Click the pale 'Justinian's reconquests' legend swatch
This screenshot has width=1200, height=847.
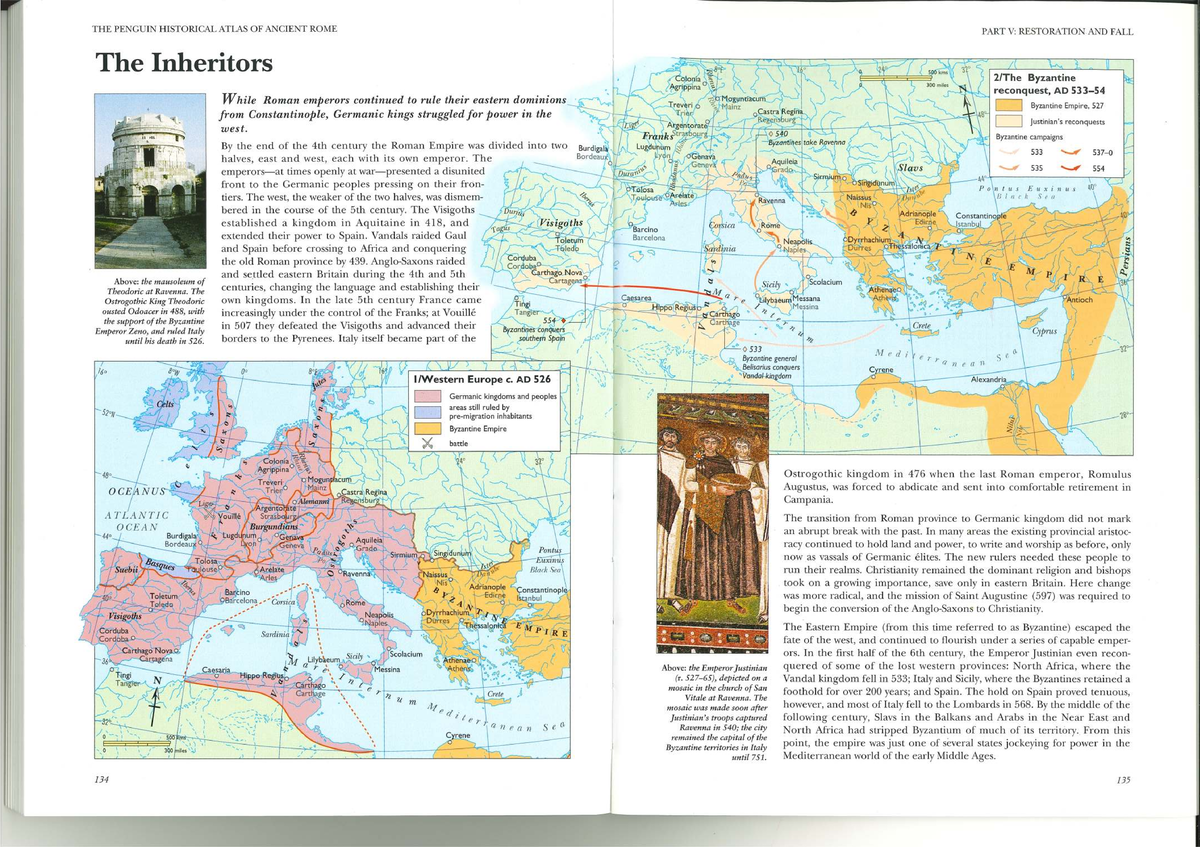[x=1008, y=121]
